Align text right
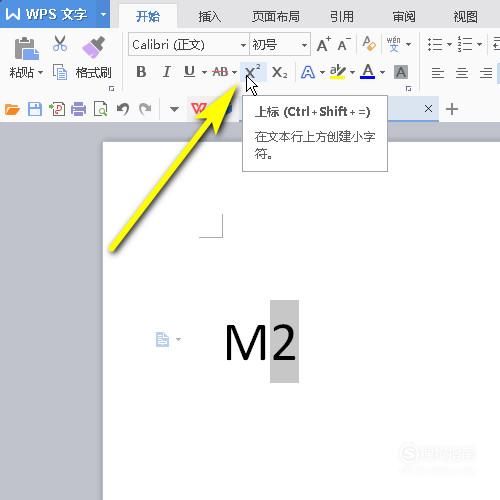 pos(486,72)
